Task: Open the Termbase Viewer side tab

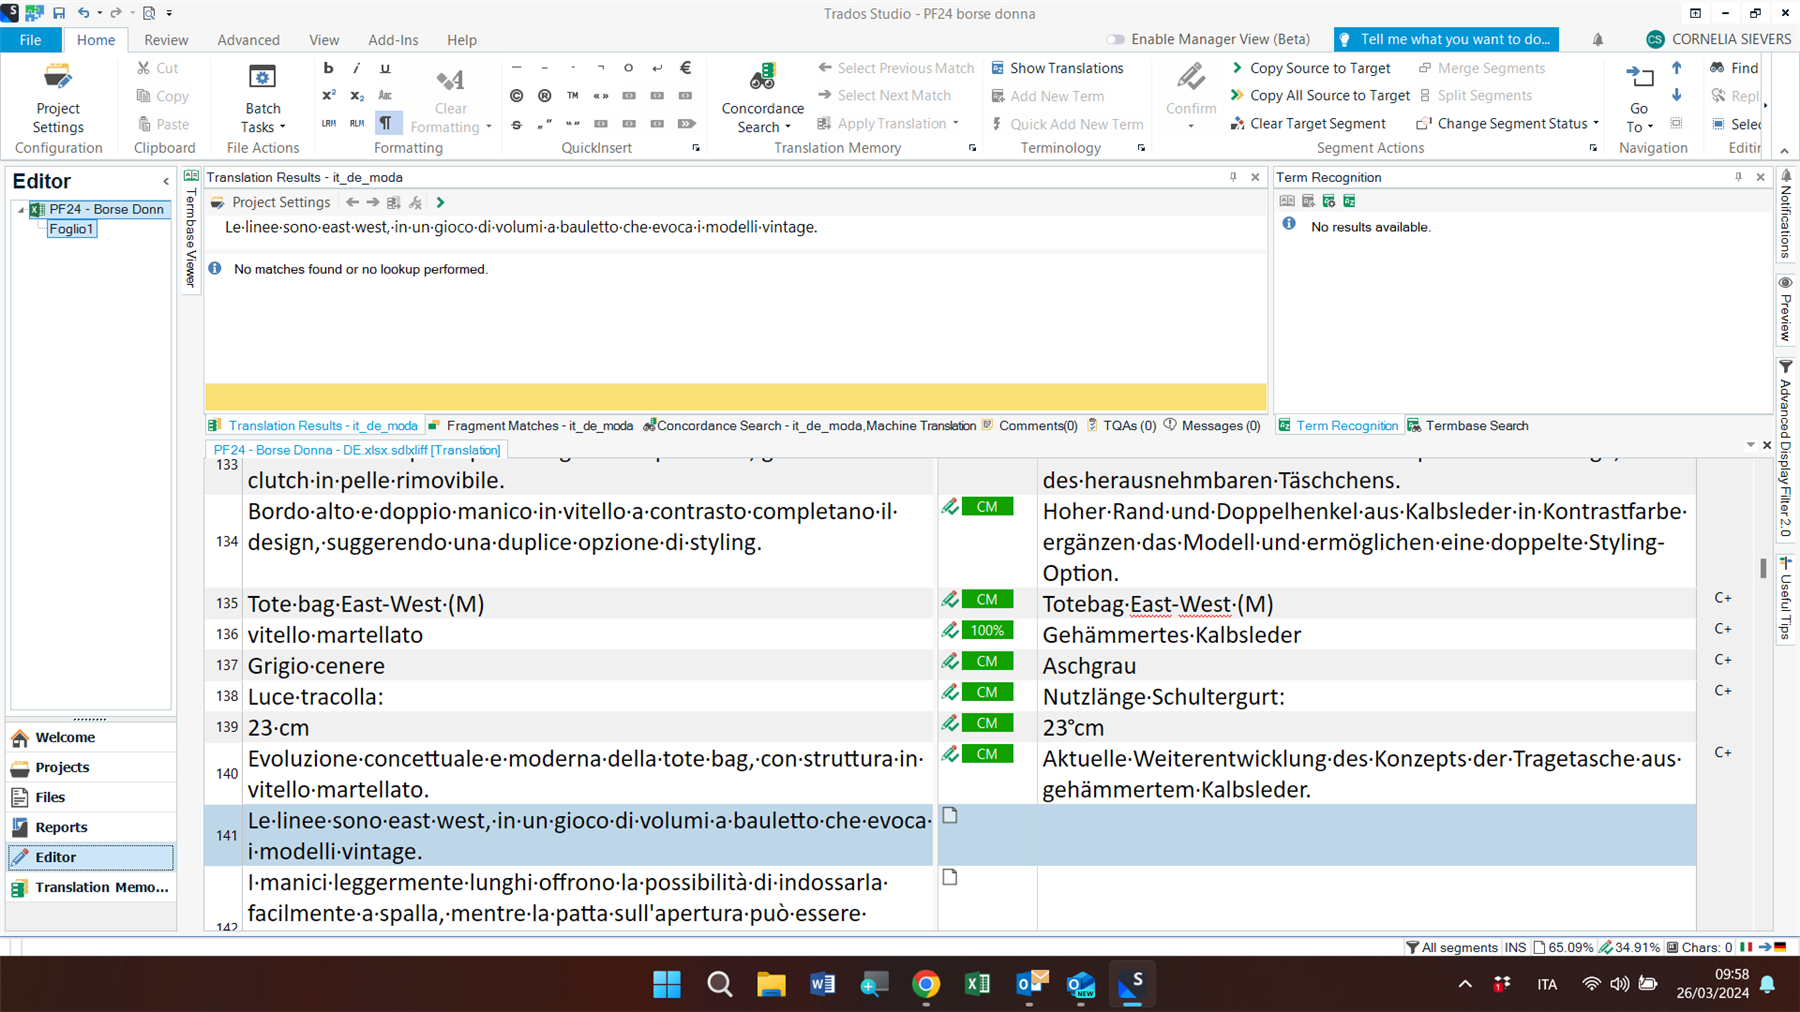Action: pos(191,230)
